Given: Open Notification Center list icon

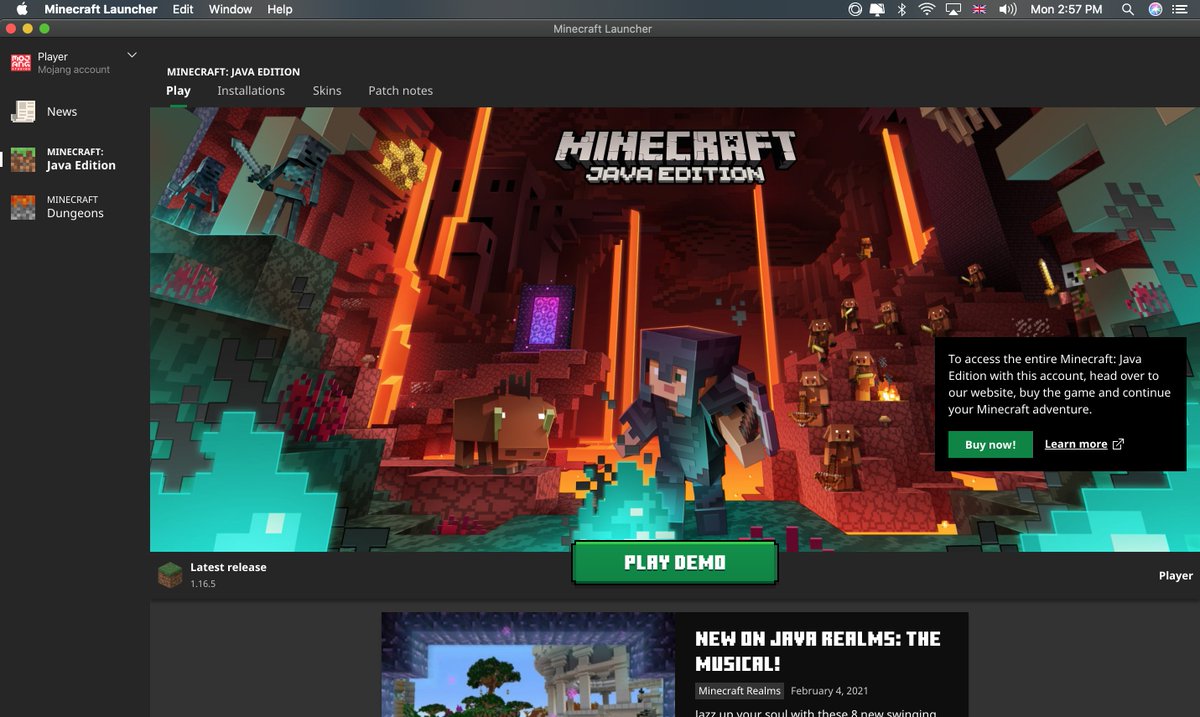Looking at the screenshot, I should click(x=1180, y=9).
